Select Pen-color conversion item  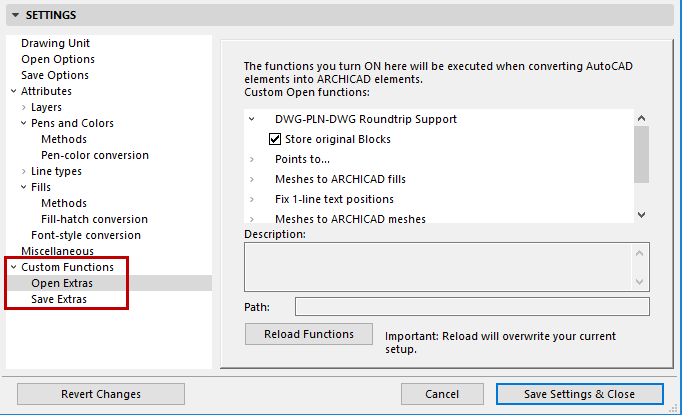[95, 155]
